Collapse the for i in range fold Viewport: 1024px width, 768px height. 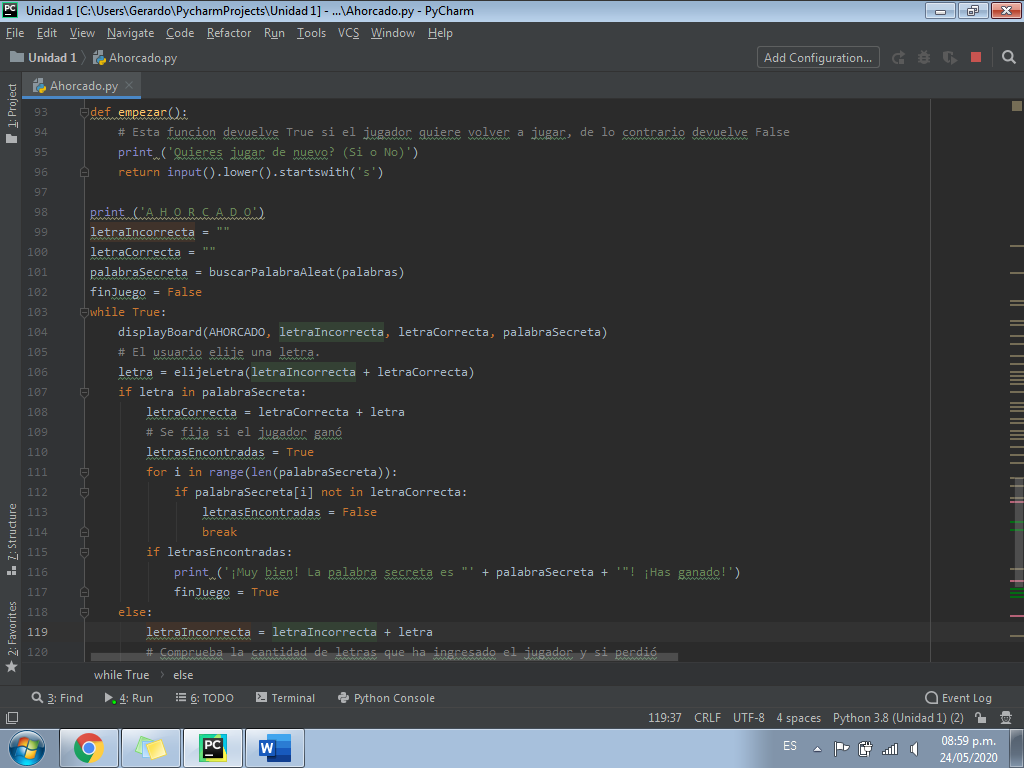tap(84, 472)
